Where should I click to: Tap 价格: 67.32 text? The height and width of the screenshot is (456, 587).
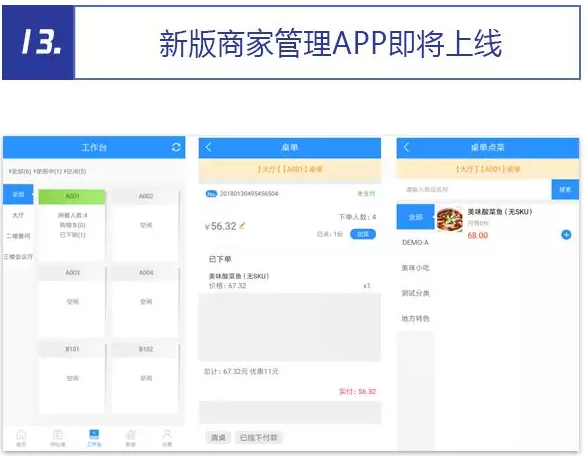(227, 286)
